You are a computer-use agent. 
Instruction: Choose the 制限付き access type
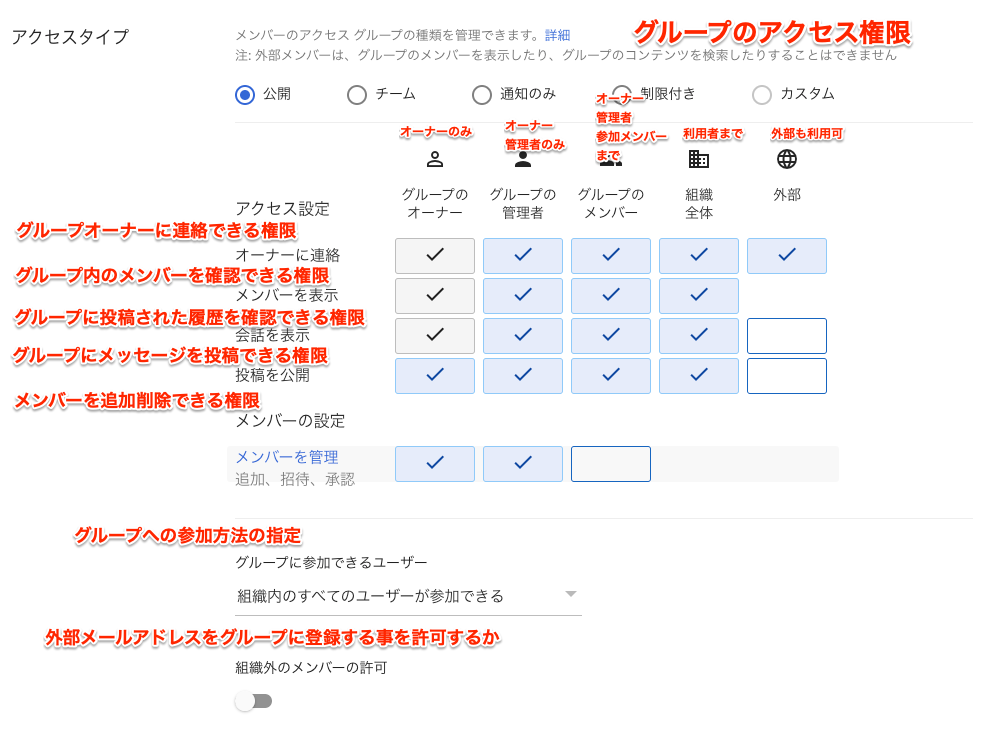pyautogui.click(x=622, y=95)
